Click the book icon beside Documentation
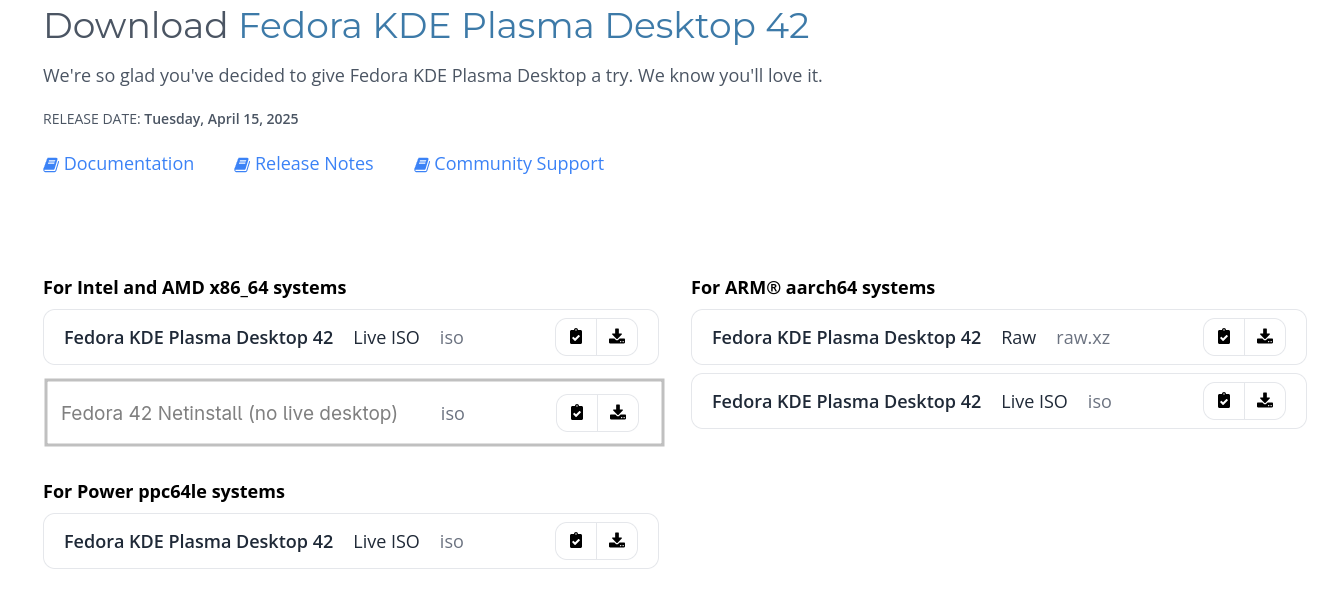The image size is (1333, 612). [51, 165]
